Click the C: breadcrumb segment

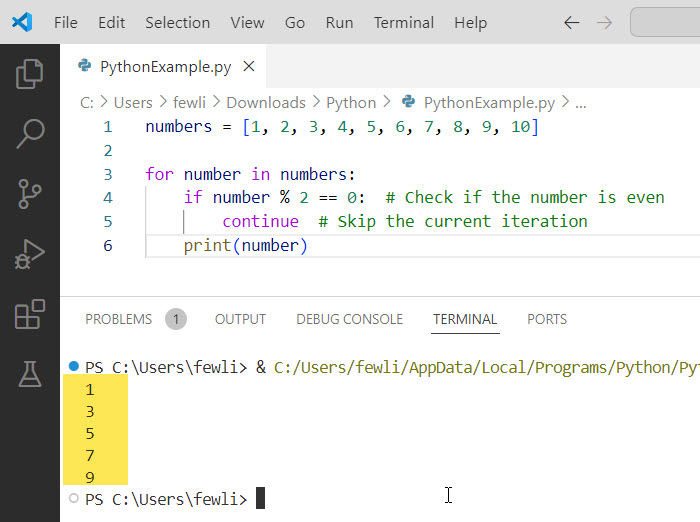point(87,103)
